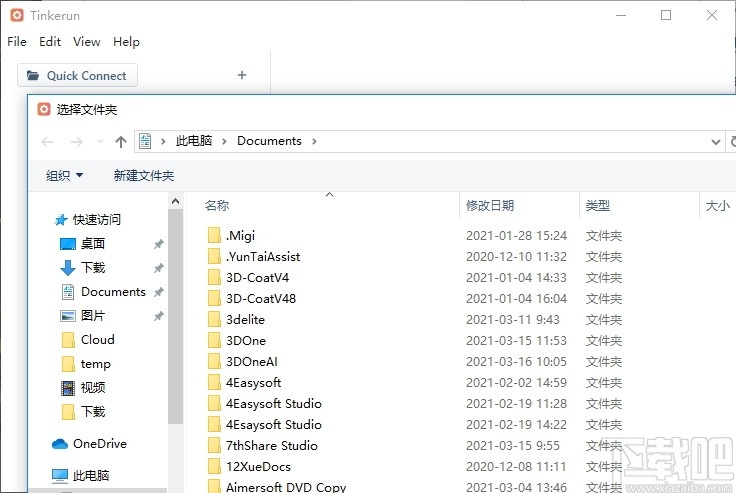Click the Tinkerun app logo icon
Image resolution: width=736 pixels, height=493 pixels.
pos(17,15)
